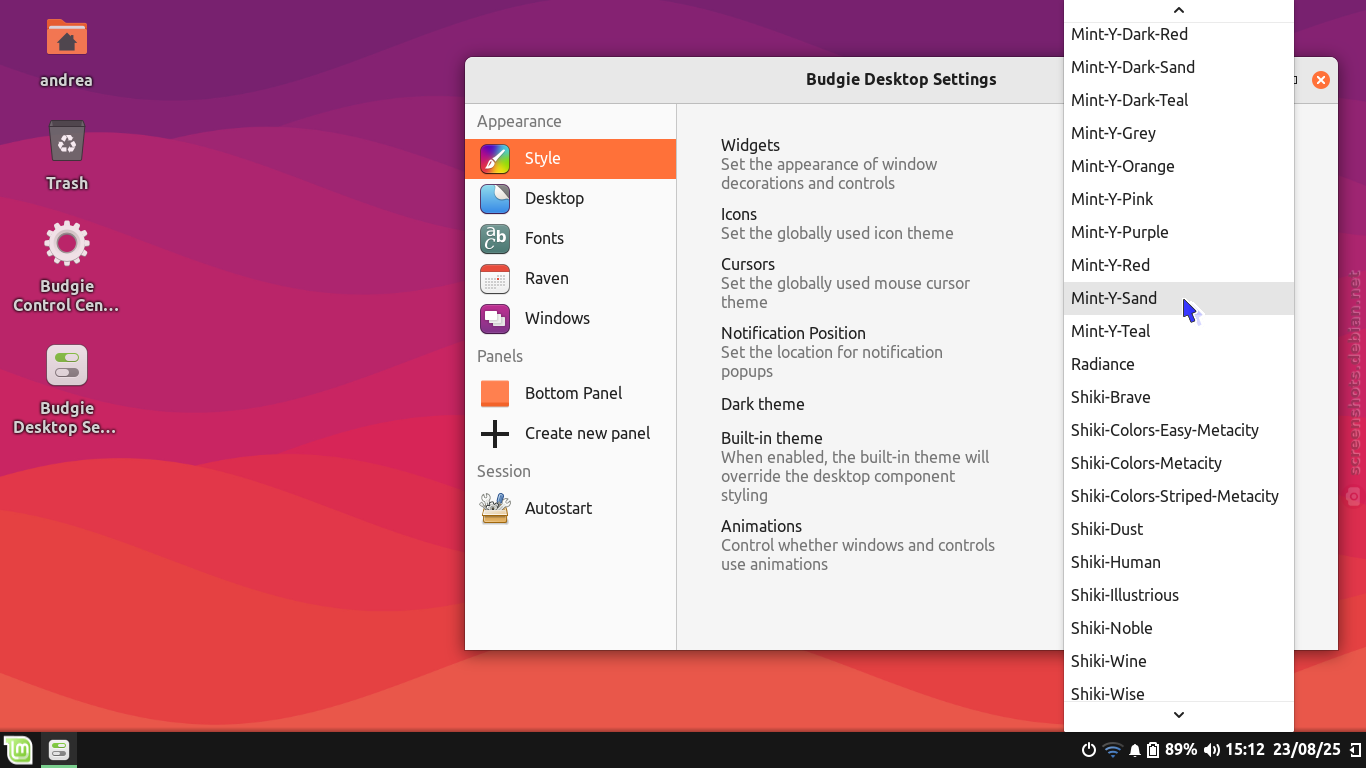Click the Widgets setting label
The image size is (1366, 768).
click(x=750, y=145)
